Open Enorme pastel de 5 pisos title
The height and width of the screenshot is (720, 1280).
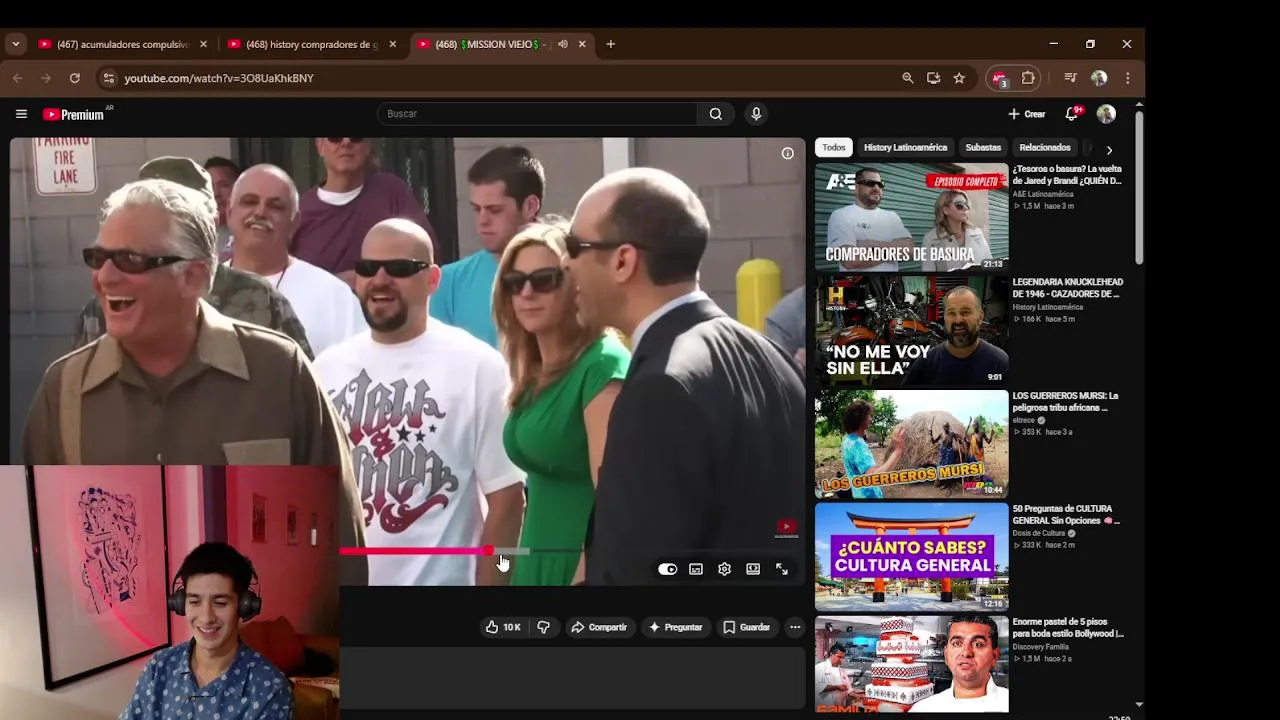(x=1068, y=628)
